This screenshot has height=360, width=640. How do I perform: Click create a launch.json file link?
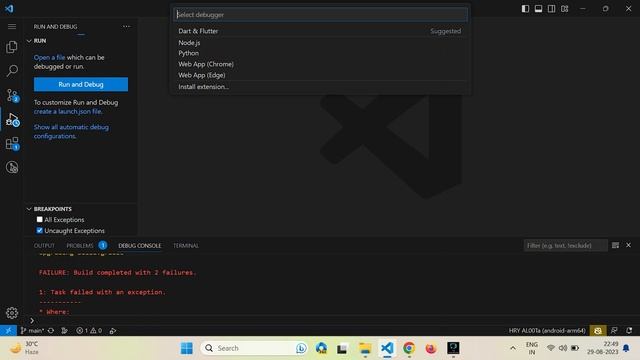click(x=68, y=111)
